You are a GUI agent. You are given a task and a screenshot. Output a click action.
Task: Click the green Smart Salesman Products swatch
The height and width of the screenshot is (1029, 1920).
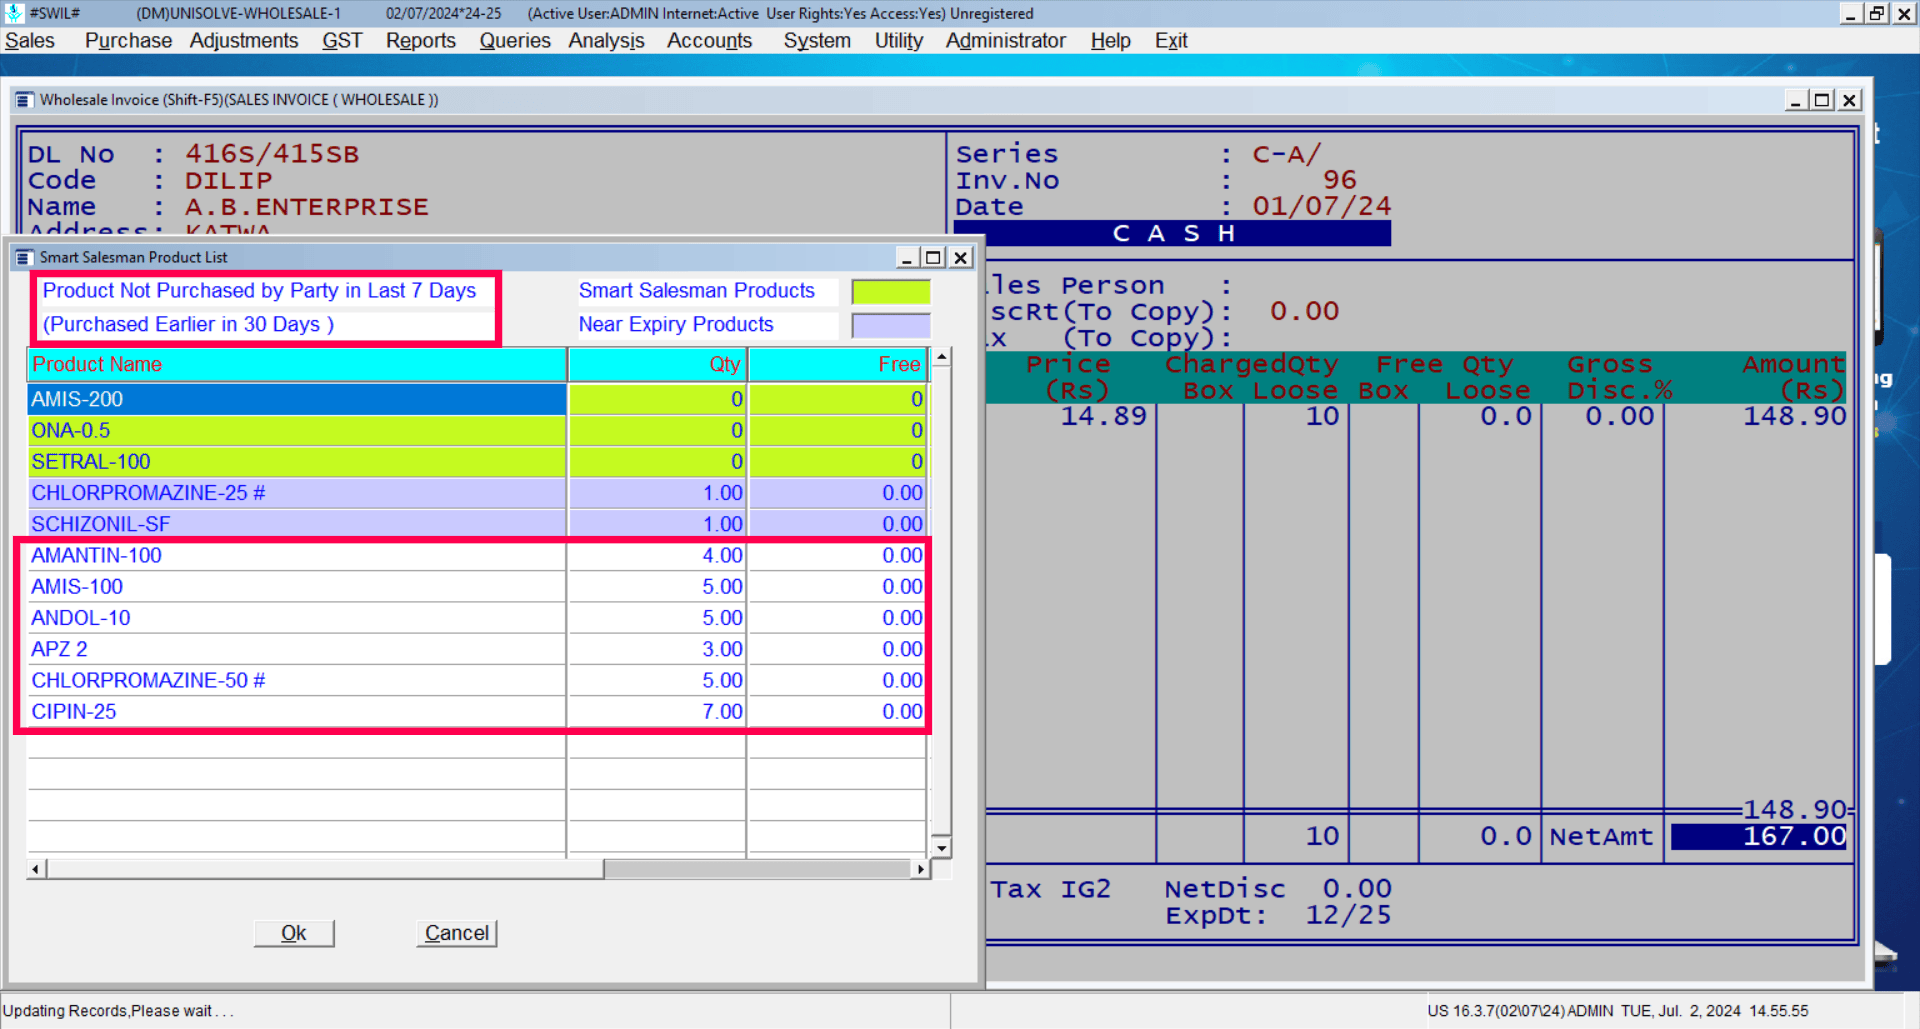pyautogui.click(x=891, y=291)
